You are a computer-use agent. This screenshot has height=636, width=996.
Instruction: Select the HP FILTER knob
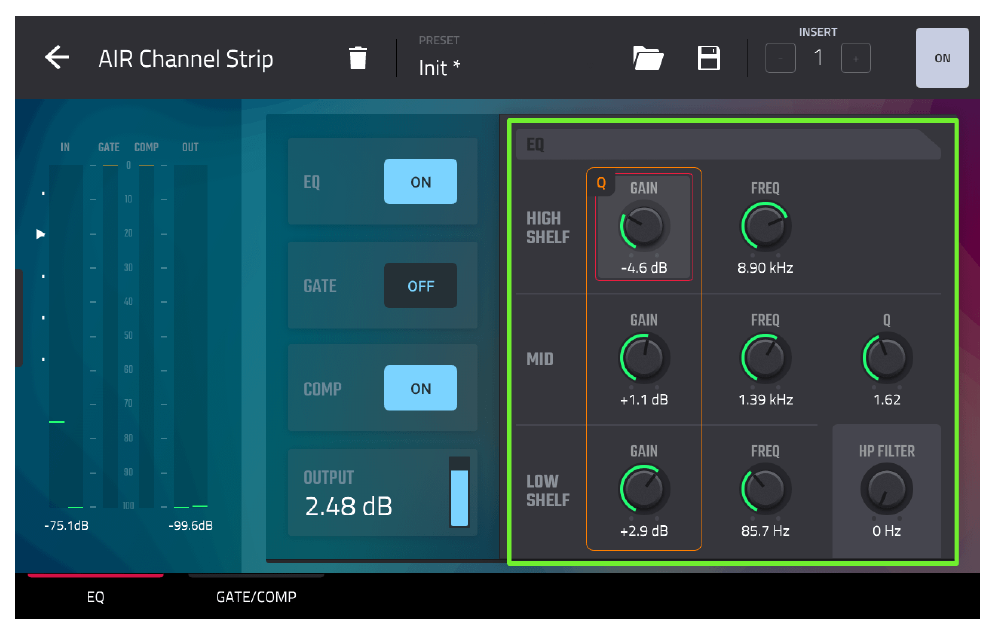pyautogui.click(x=887, y=489)
